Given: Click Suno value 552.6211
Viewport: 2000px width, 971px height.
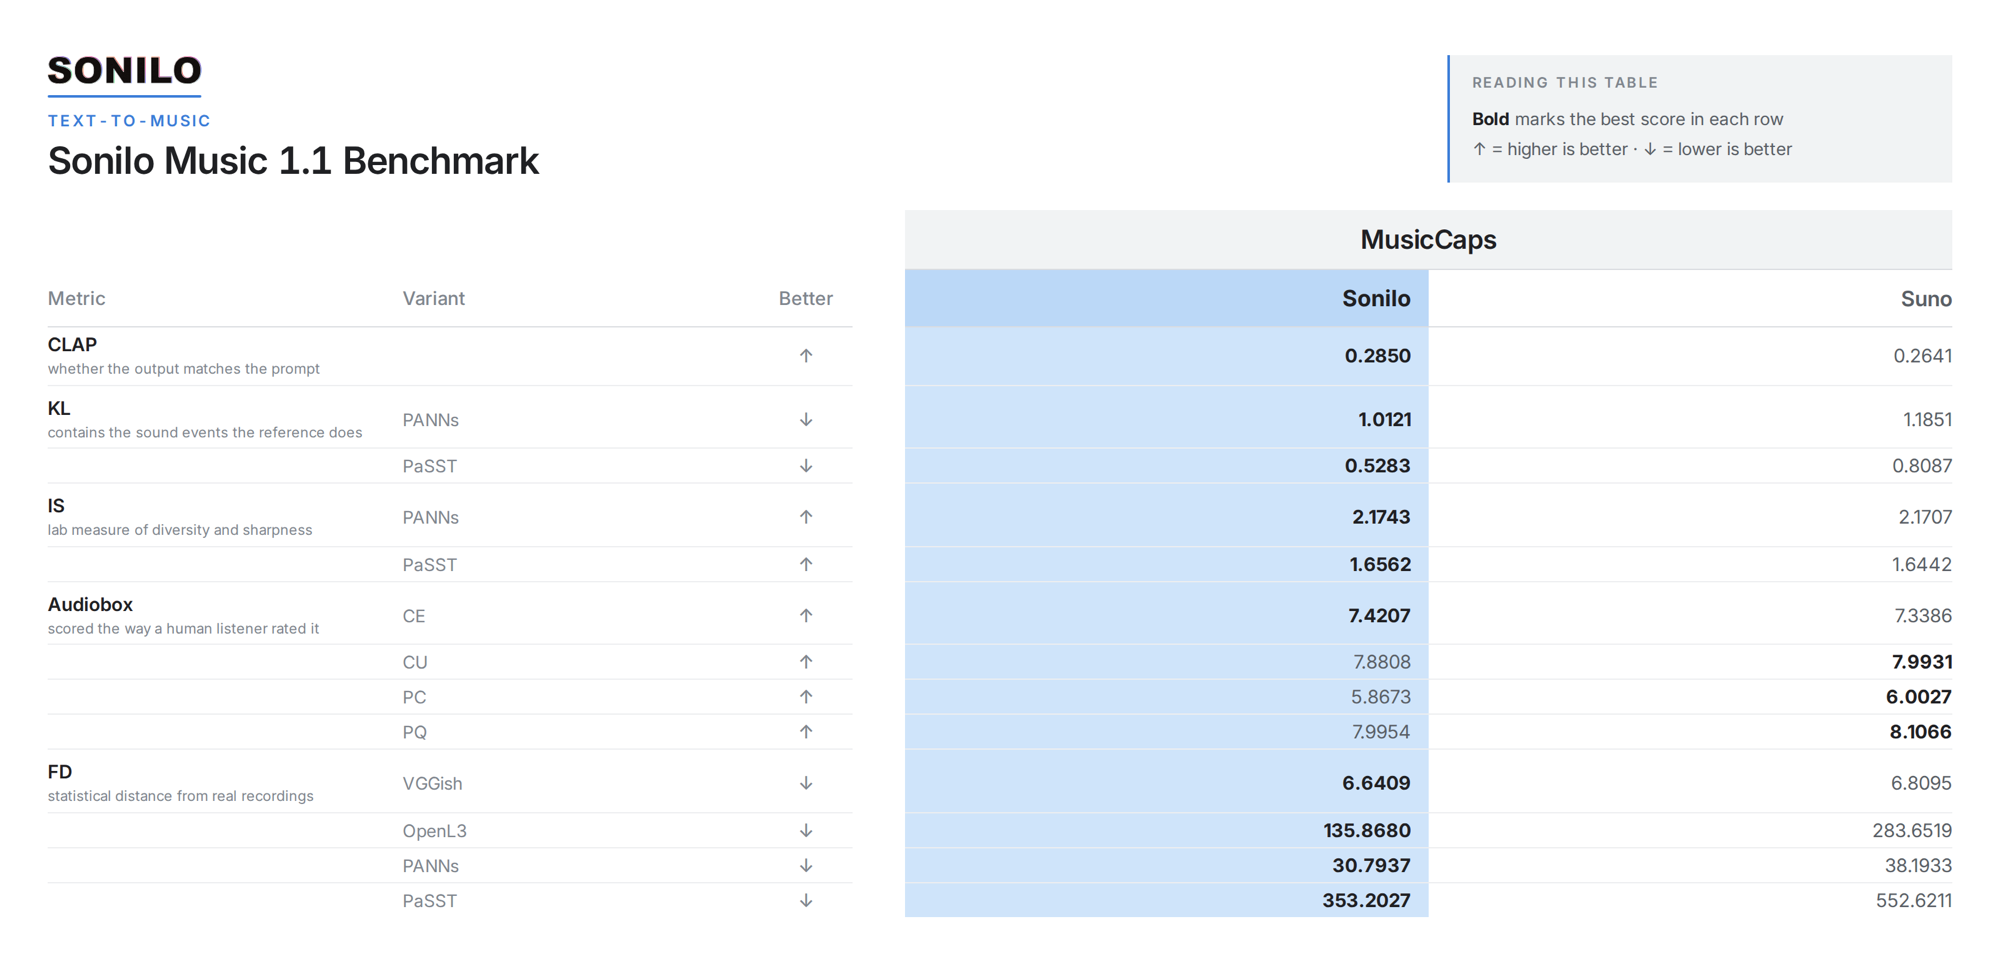Looking at the screenshot, I should point(1914,901).
